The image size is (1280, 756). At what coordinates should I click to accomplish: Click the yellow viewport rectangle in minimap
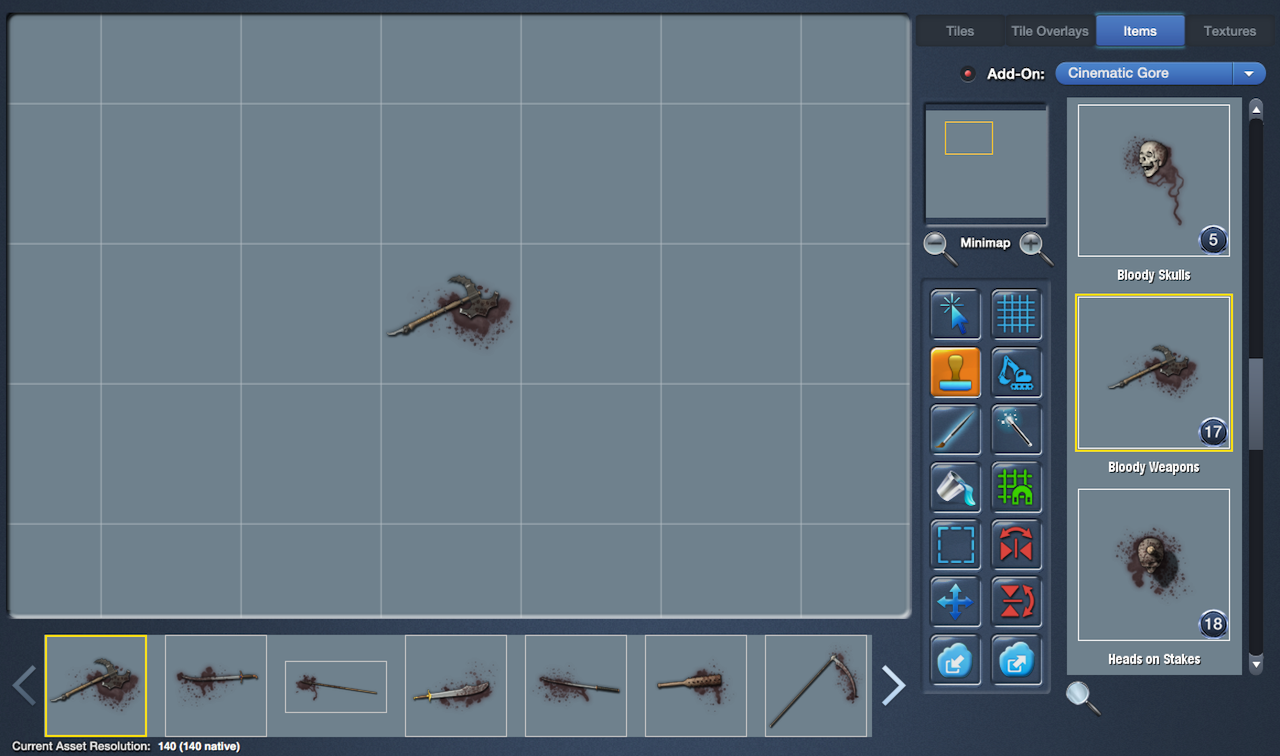pyautogui.click(x=969, y=138)
